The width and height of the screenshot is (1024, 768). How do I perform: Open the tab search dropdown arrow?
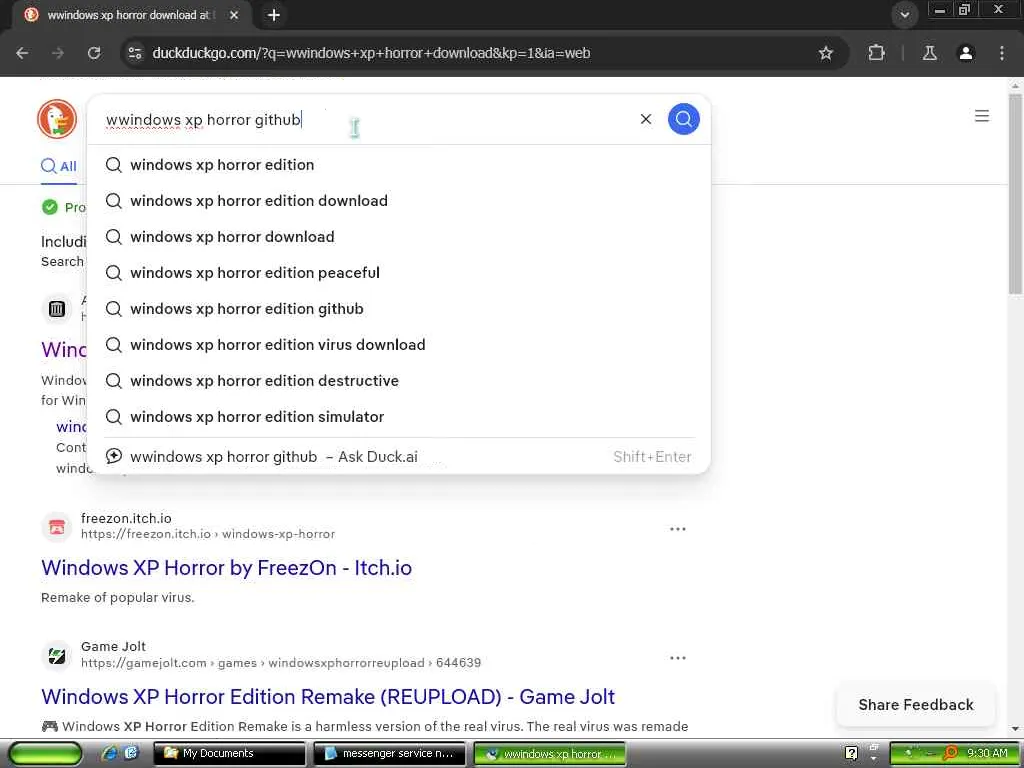(x=904, y=14)
